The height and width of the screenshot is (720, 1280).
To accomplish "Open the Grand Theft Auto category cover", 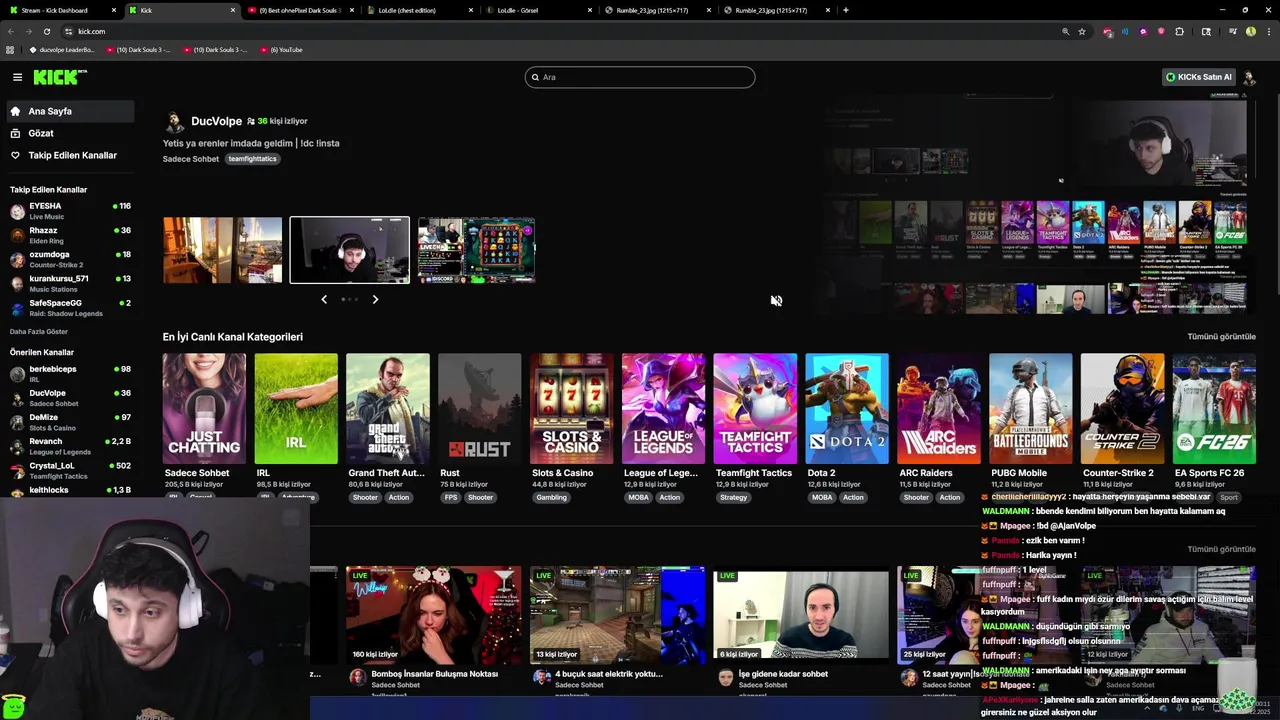I will tap(388, 408).
